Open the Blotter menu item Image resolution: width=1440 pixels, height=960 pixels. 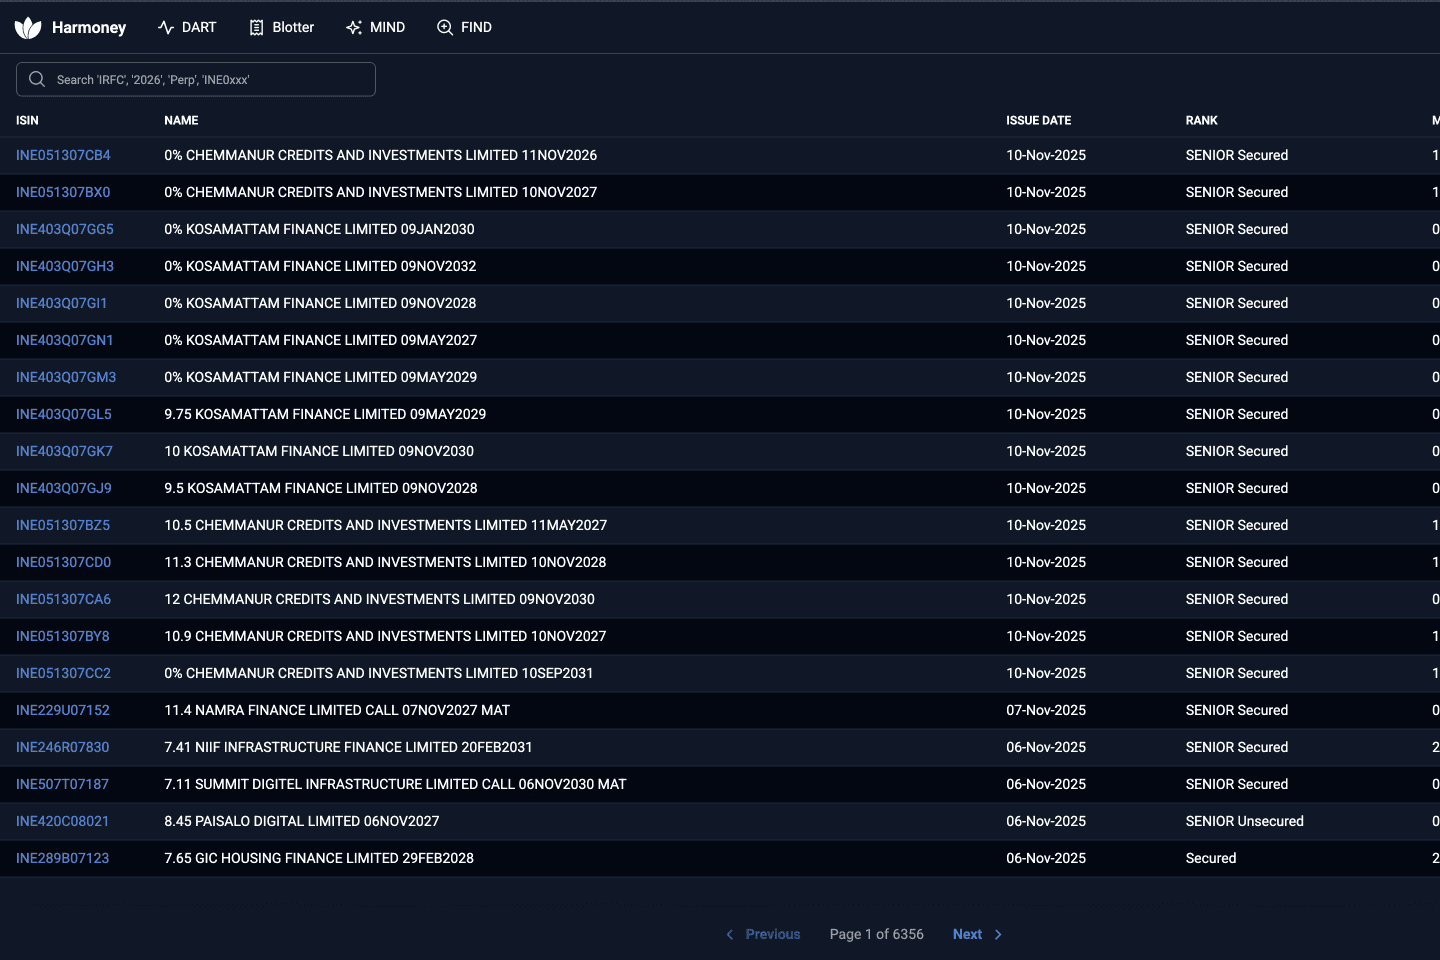tap(281, 28)
